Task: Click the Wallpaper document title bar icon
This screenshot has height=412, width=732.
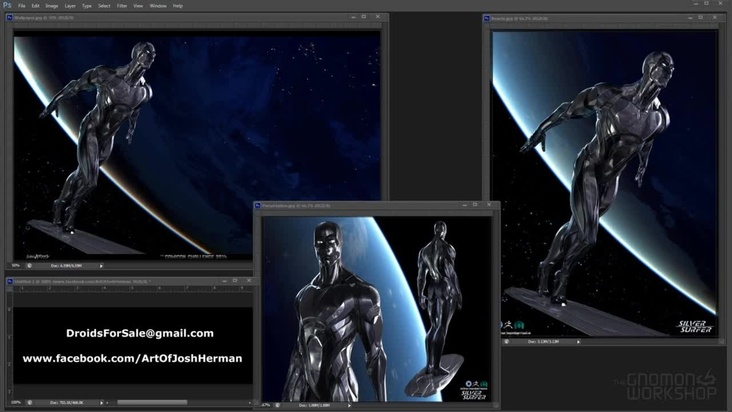Action: point(10,16)
